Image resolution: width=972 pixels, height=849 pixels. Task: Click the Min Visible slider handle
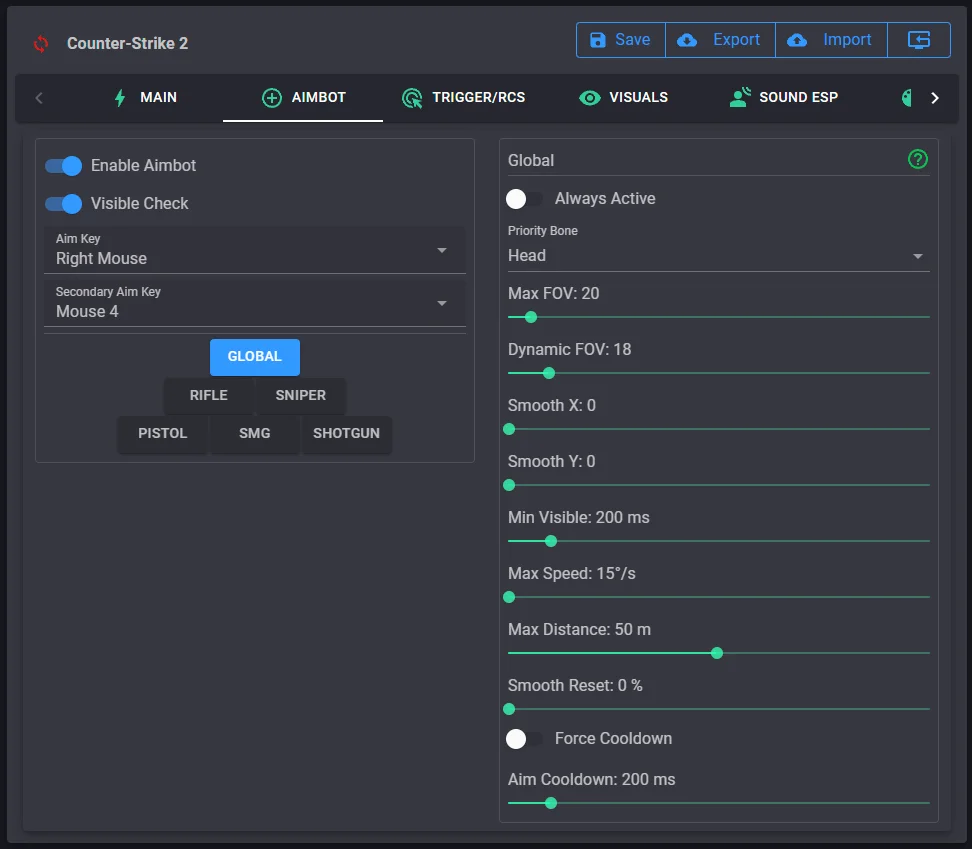[x=550, y=541]
